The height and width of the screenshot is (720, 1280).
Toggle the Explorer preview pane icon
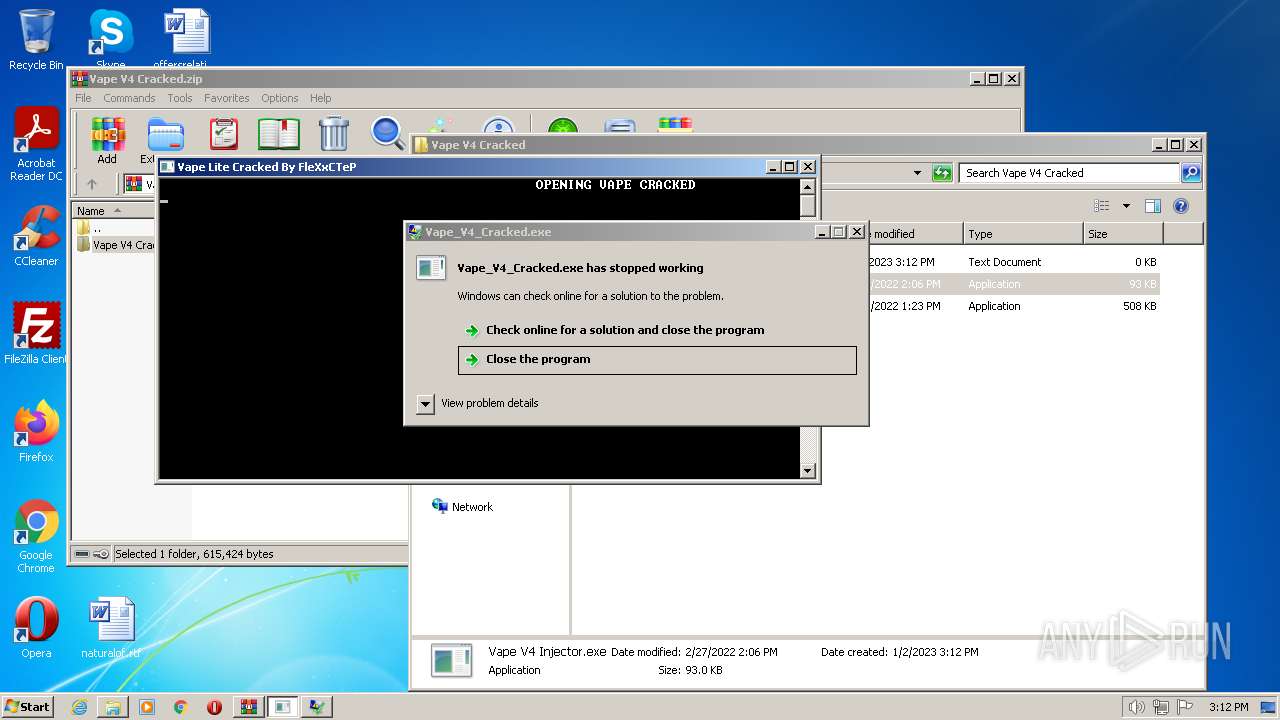pos(1153,206)
